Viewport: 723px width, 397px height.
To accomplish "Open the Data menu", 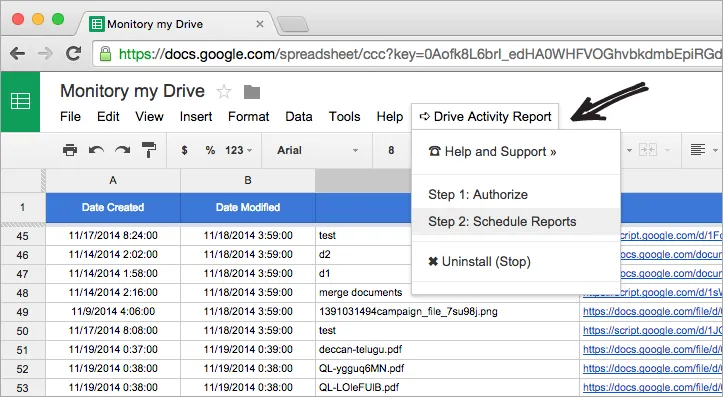I will pyautogui.click(x=299, y=117).
